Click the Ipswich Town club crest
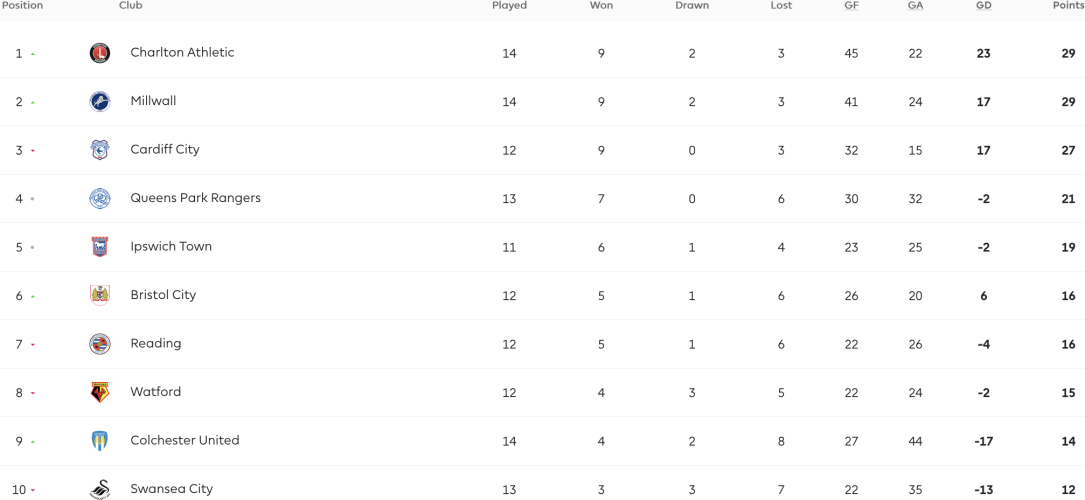 point(100,247)
